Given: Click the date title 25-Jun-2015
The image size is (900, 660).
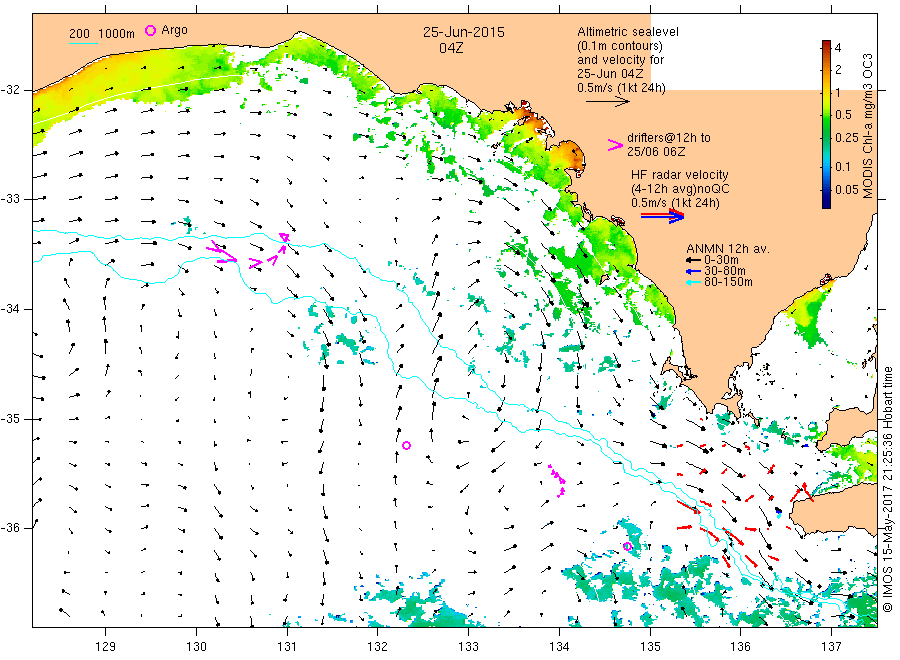Looking at the screenshot, I should [x=464, y=32].
